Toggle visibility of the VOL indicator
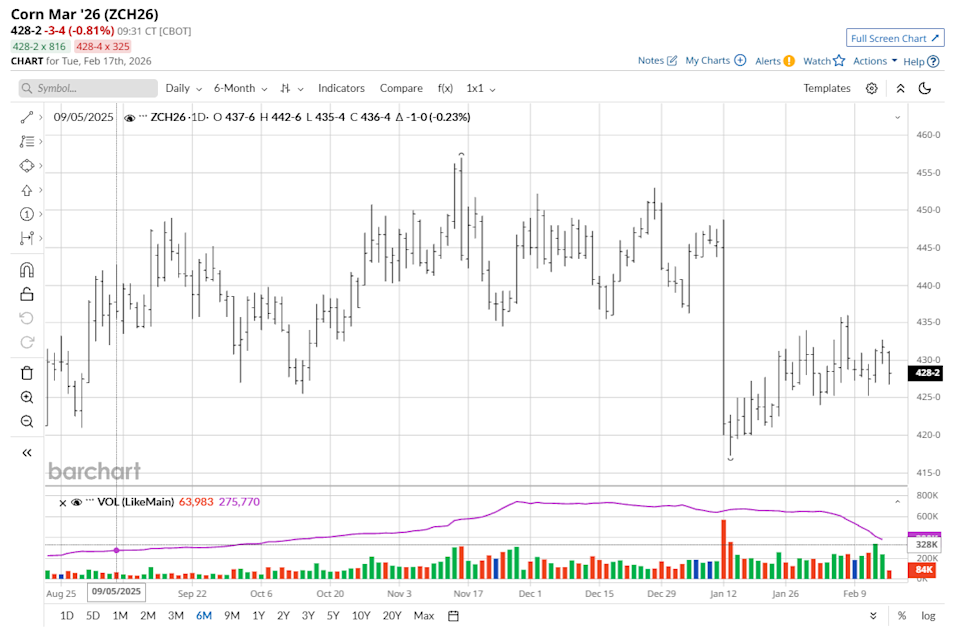Image resolution: width=960 pixels, height=634 pixels. click(x=79, y=502)
